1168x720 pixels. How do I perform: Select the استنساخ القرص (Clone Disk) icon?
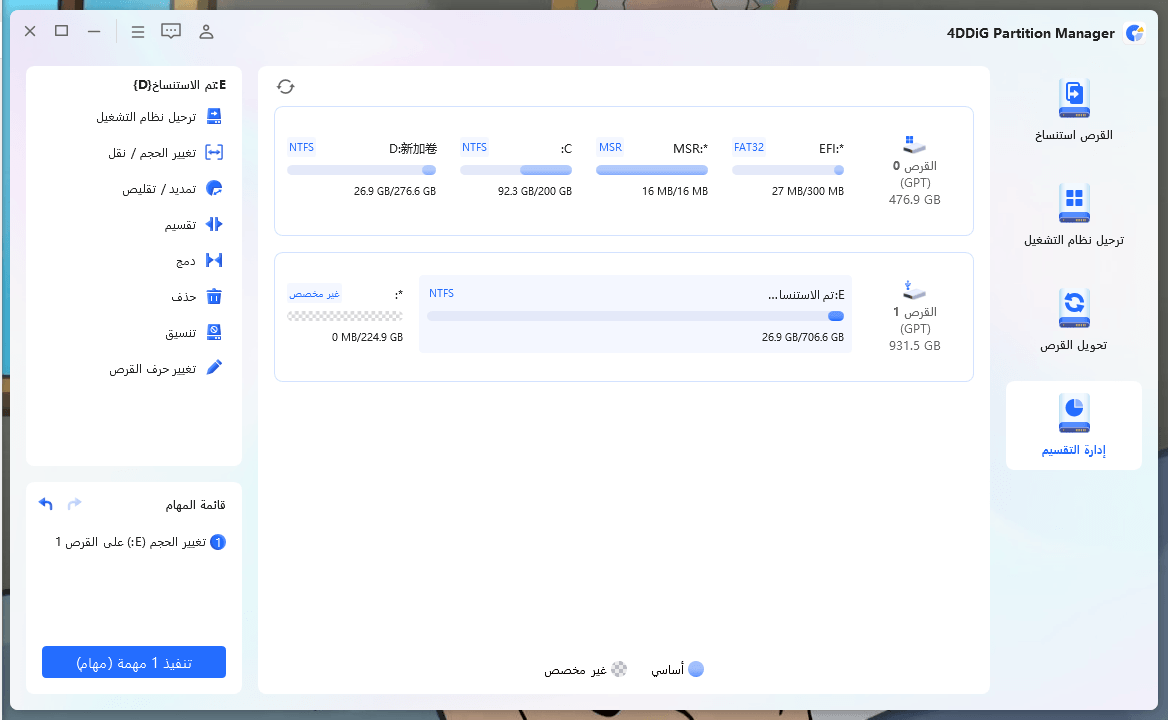[x=1073, y=109]
